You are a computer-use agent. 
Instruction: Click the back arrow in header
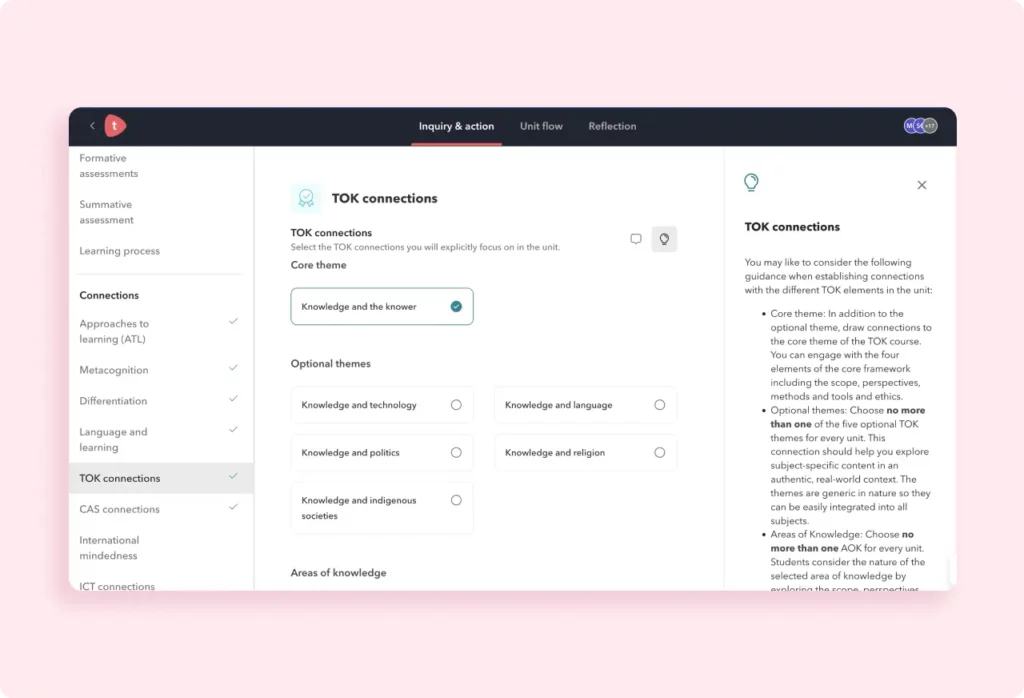tap(92, 126)
